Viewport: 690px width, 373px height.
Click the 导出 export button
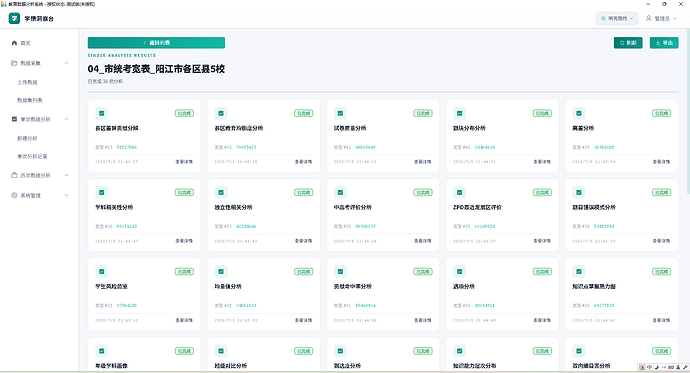point(664,43)
